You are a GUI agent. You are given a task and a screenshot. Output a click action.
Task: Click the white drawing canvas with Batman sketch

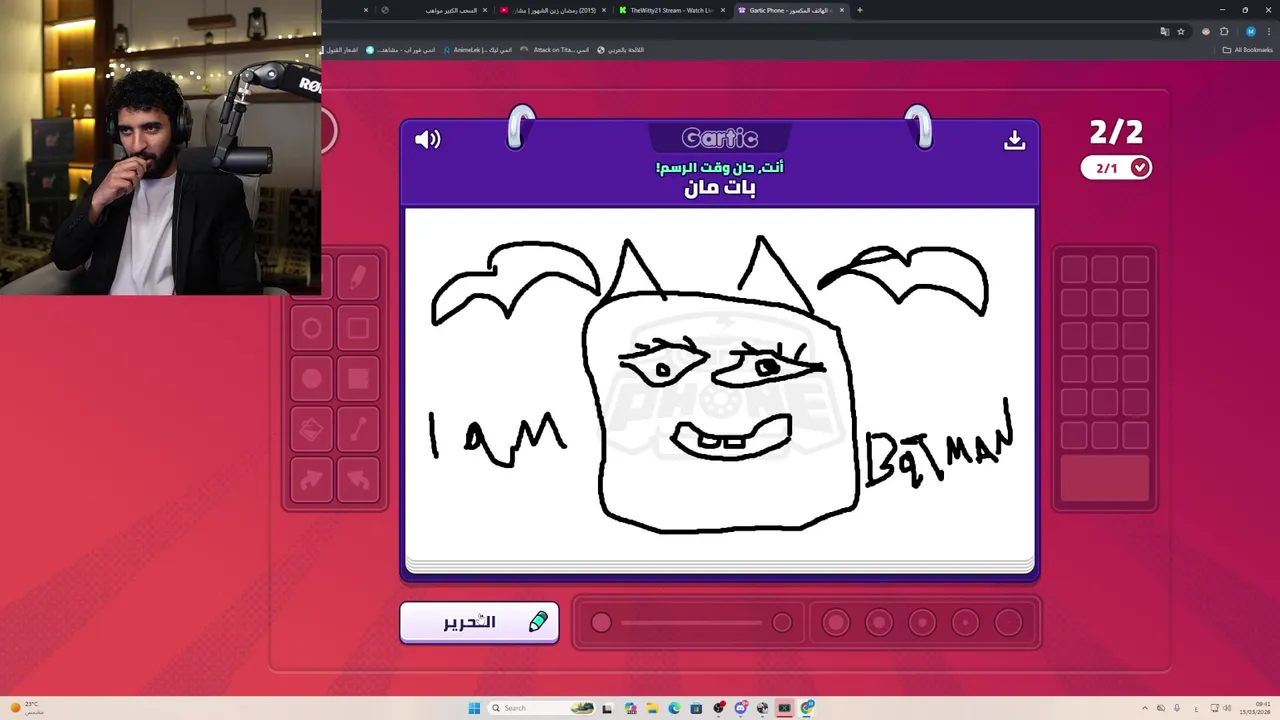pos(719,385)
